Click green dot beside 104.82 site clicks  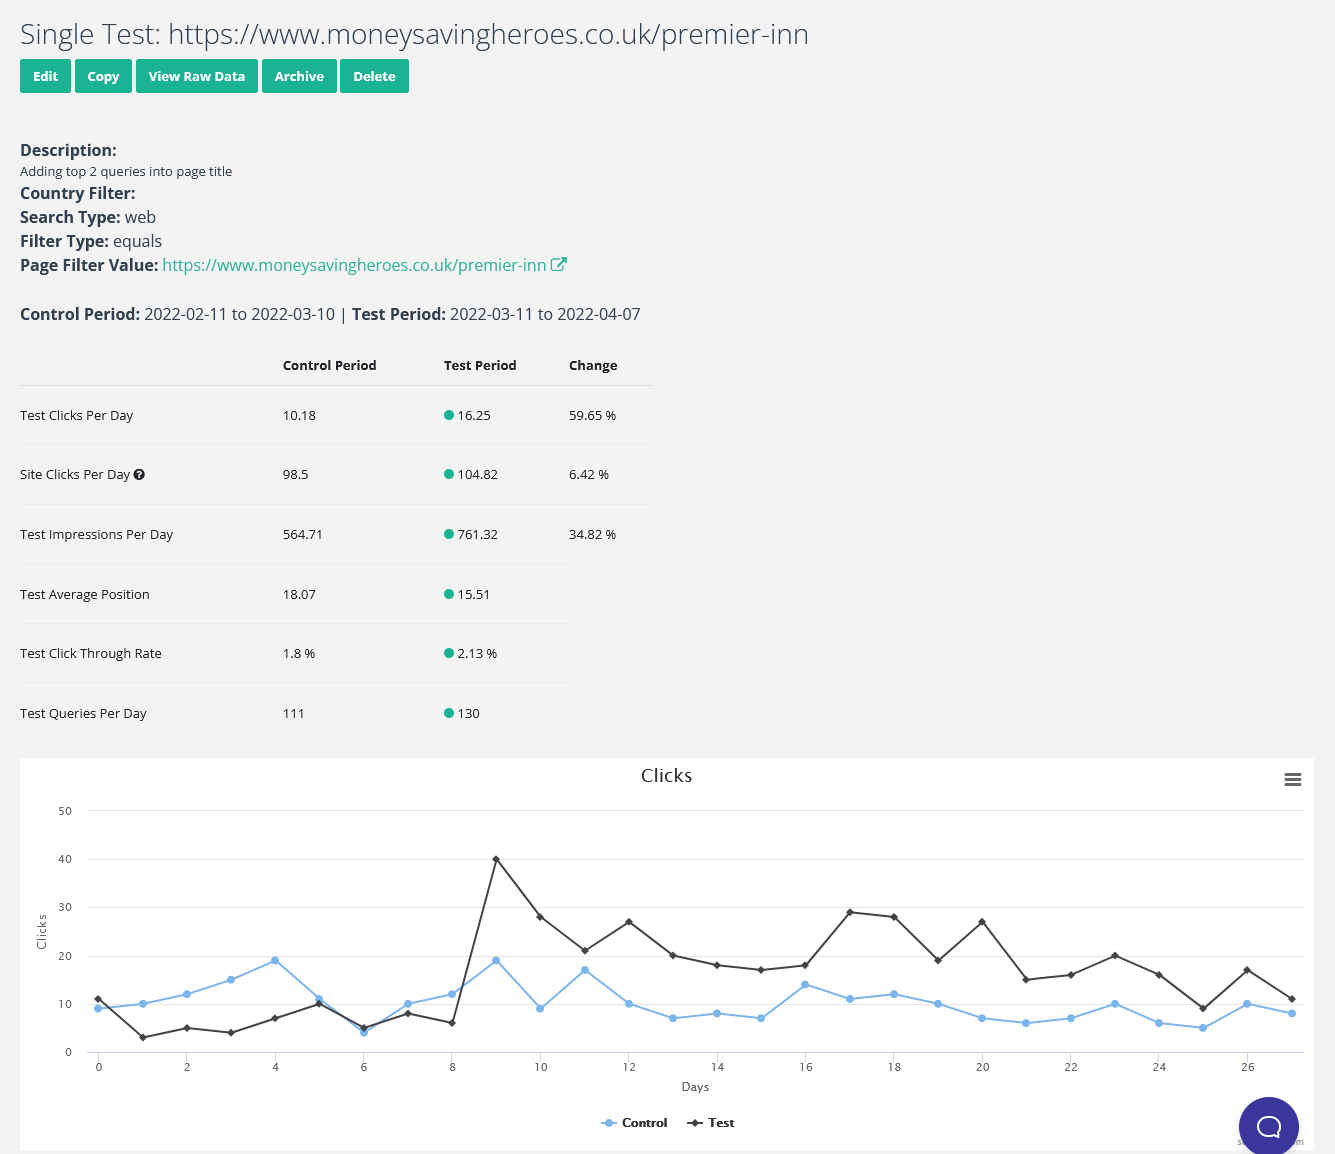449,474
